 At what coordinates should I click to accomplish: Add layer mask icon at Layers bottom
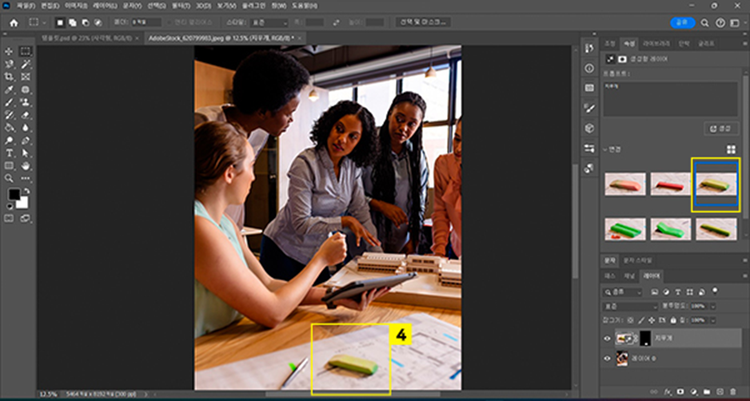coord(681,392)
